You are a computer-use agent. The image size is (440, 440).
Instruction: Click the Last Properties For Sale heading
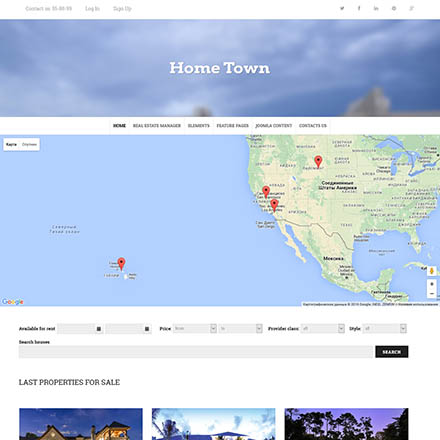pyautogui.click(x=69, y=382)
